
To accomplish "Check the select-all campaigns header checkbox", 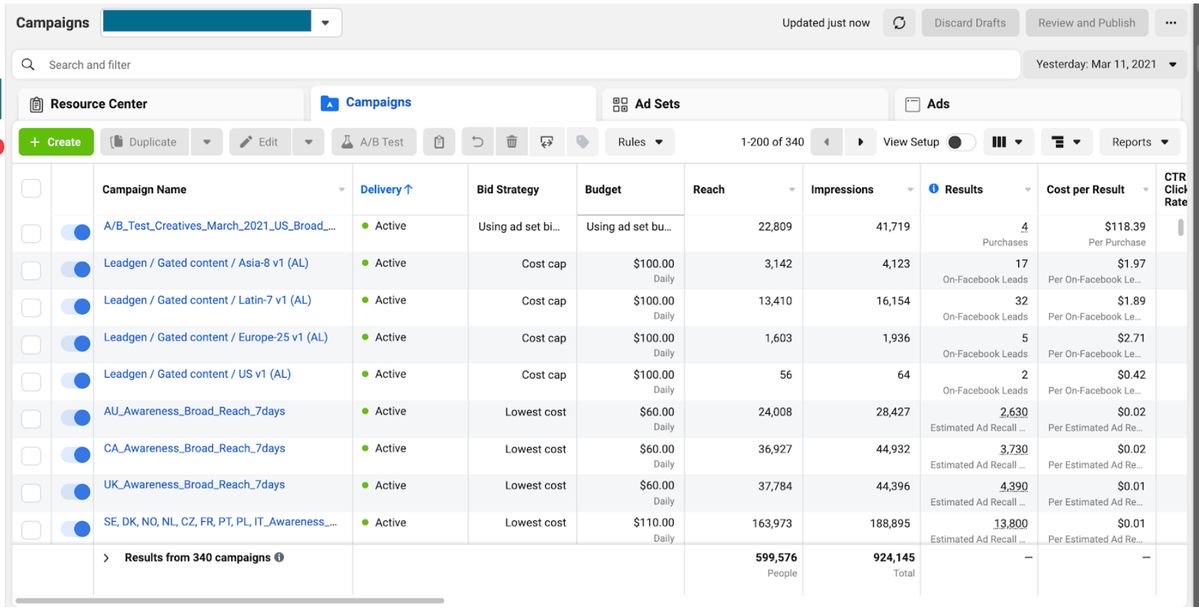I will (31, 189).
